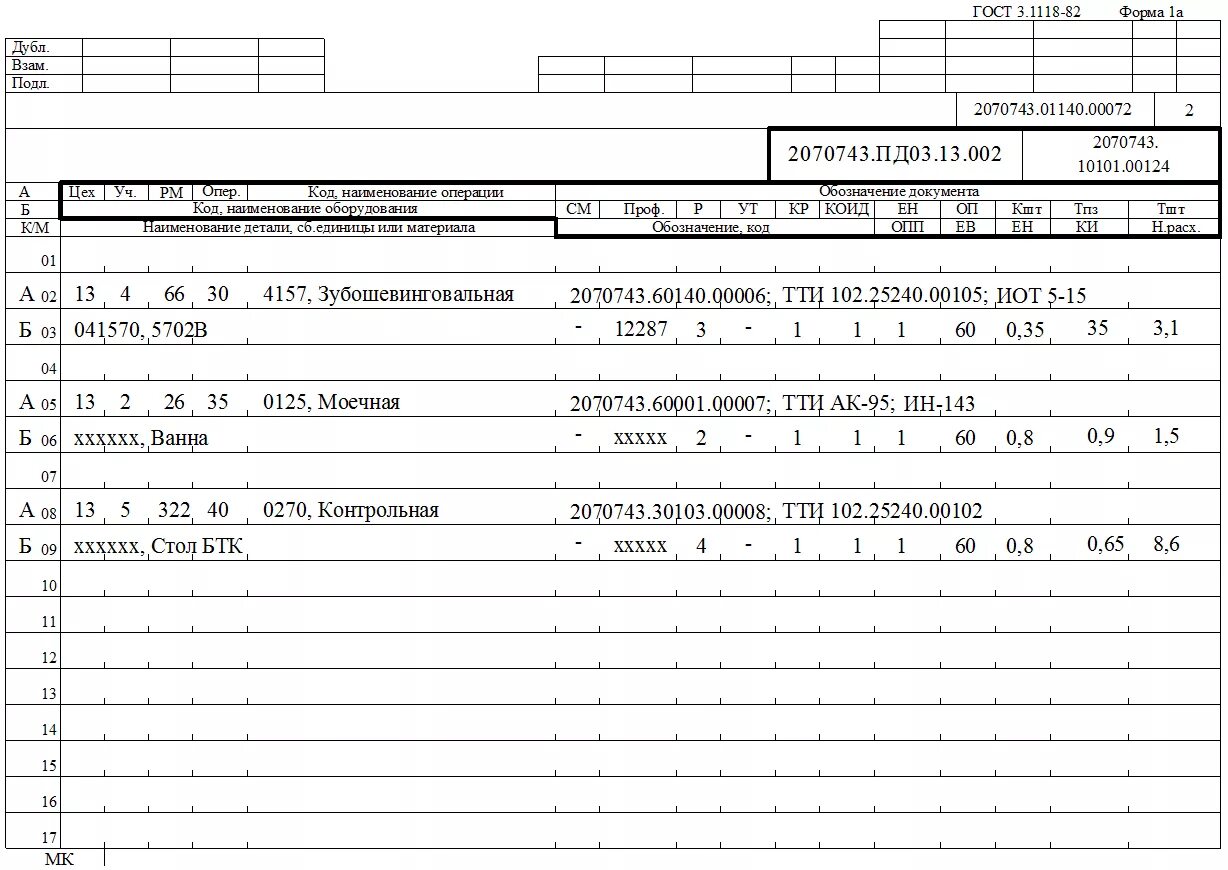Click the "КИ" header cell
The image size is (1228, 870).
point(1087,227)
